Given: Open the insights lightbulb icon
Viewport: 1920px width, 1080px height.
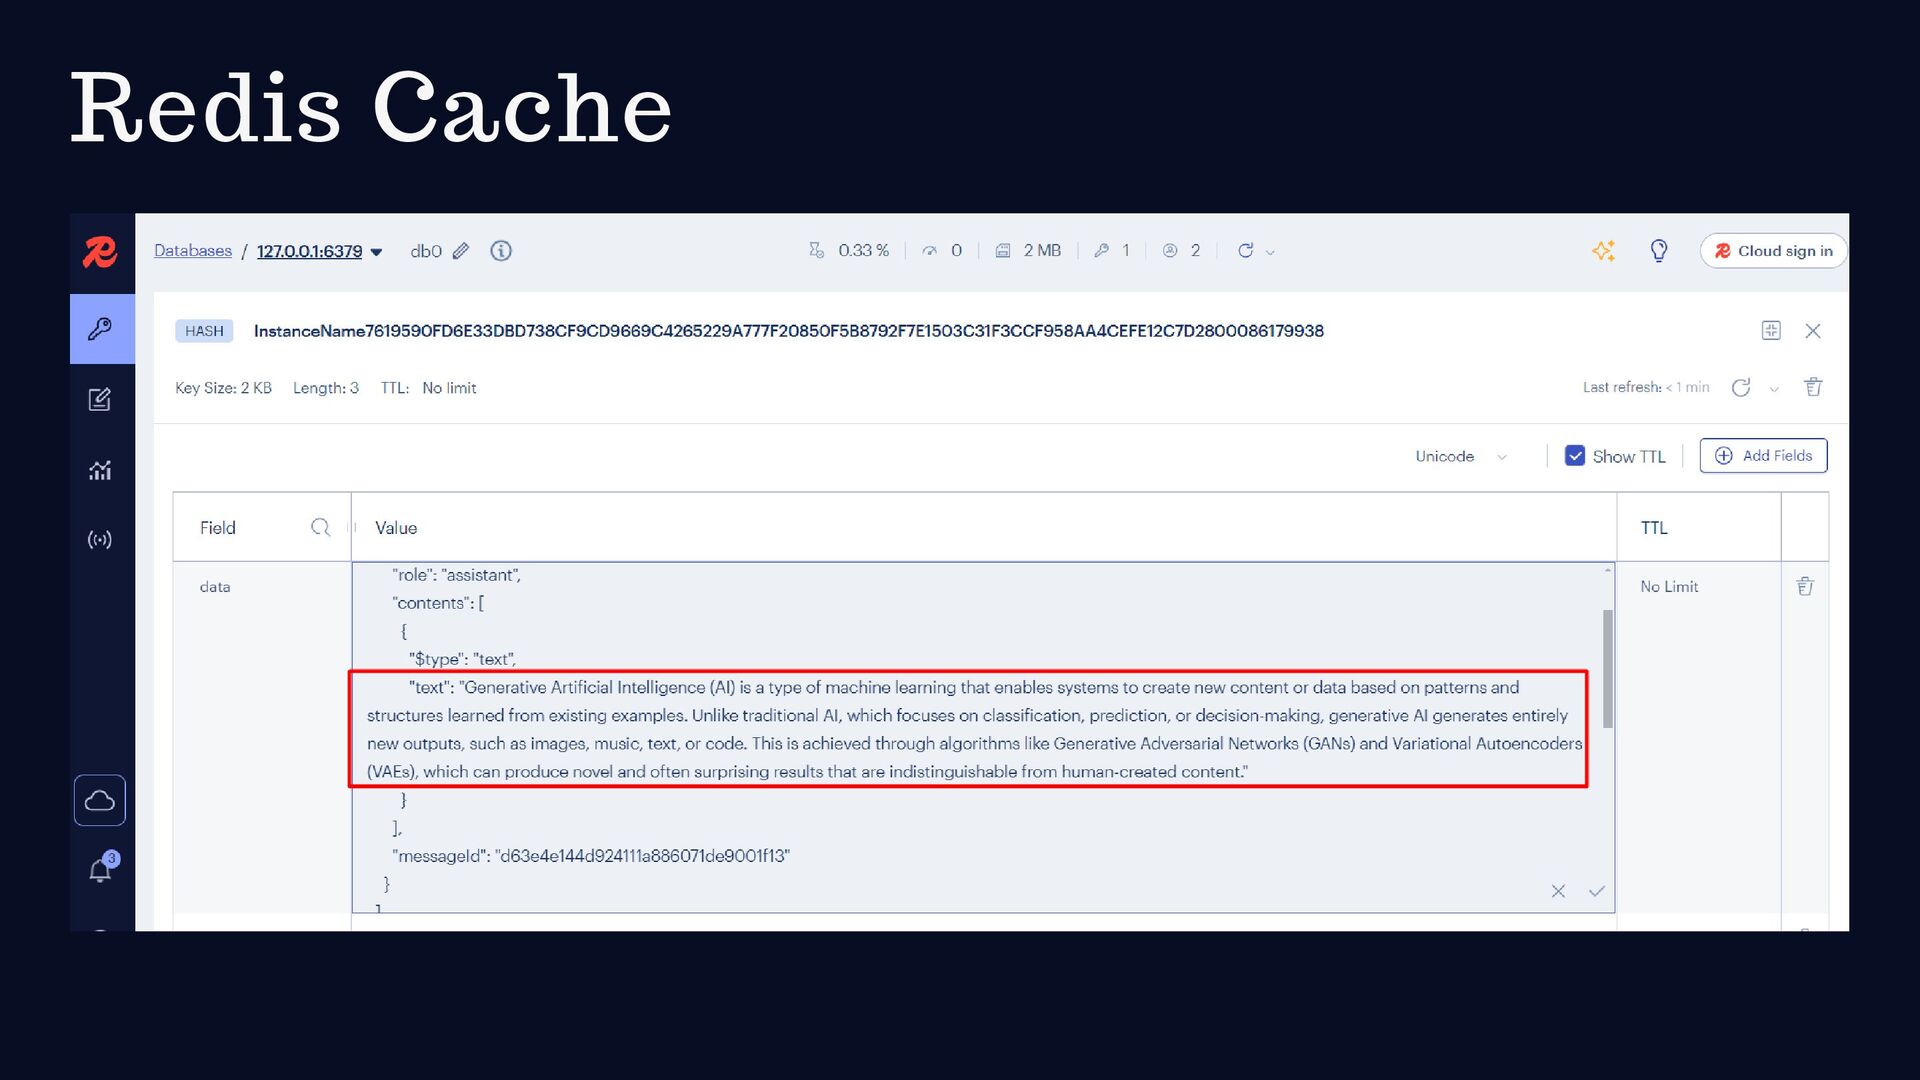Looking at the screenshot, I should tap(1658, 251).
